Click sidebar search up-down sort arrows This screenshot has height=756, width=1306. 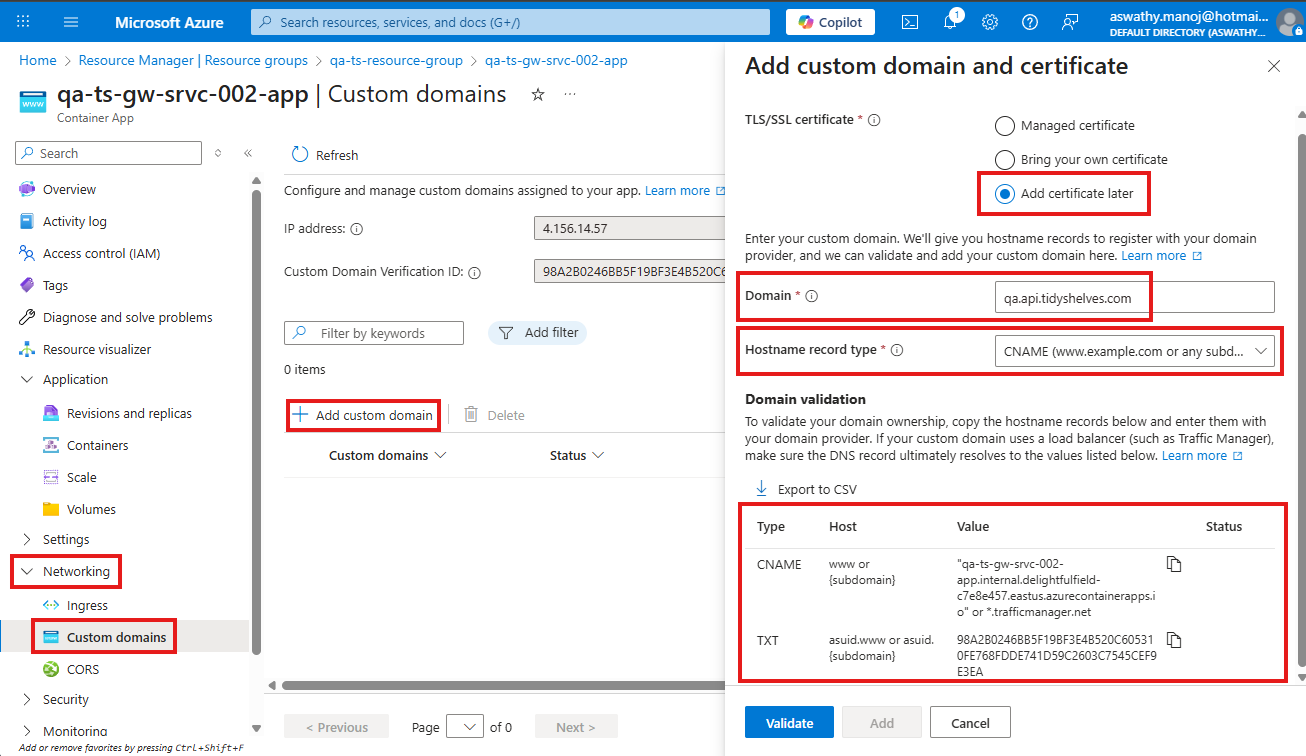[x=218, y=153]
